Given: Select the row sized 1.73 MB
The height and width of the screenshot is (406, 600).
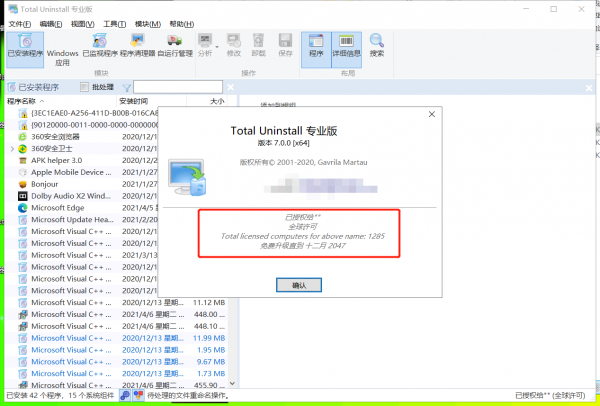Looking at the screenshot, I should (116, 374).
